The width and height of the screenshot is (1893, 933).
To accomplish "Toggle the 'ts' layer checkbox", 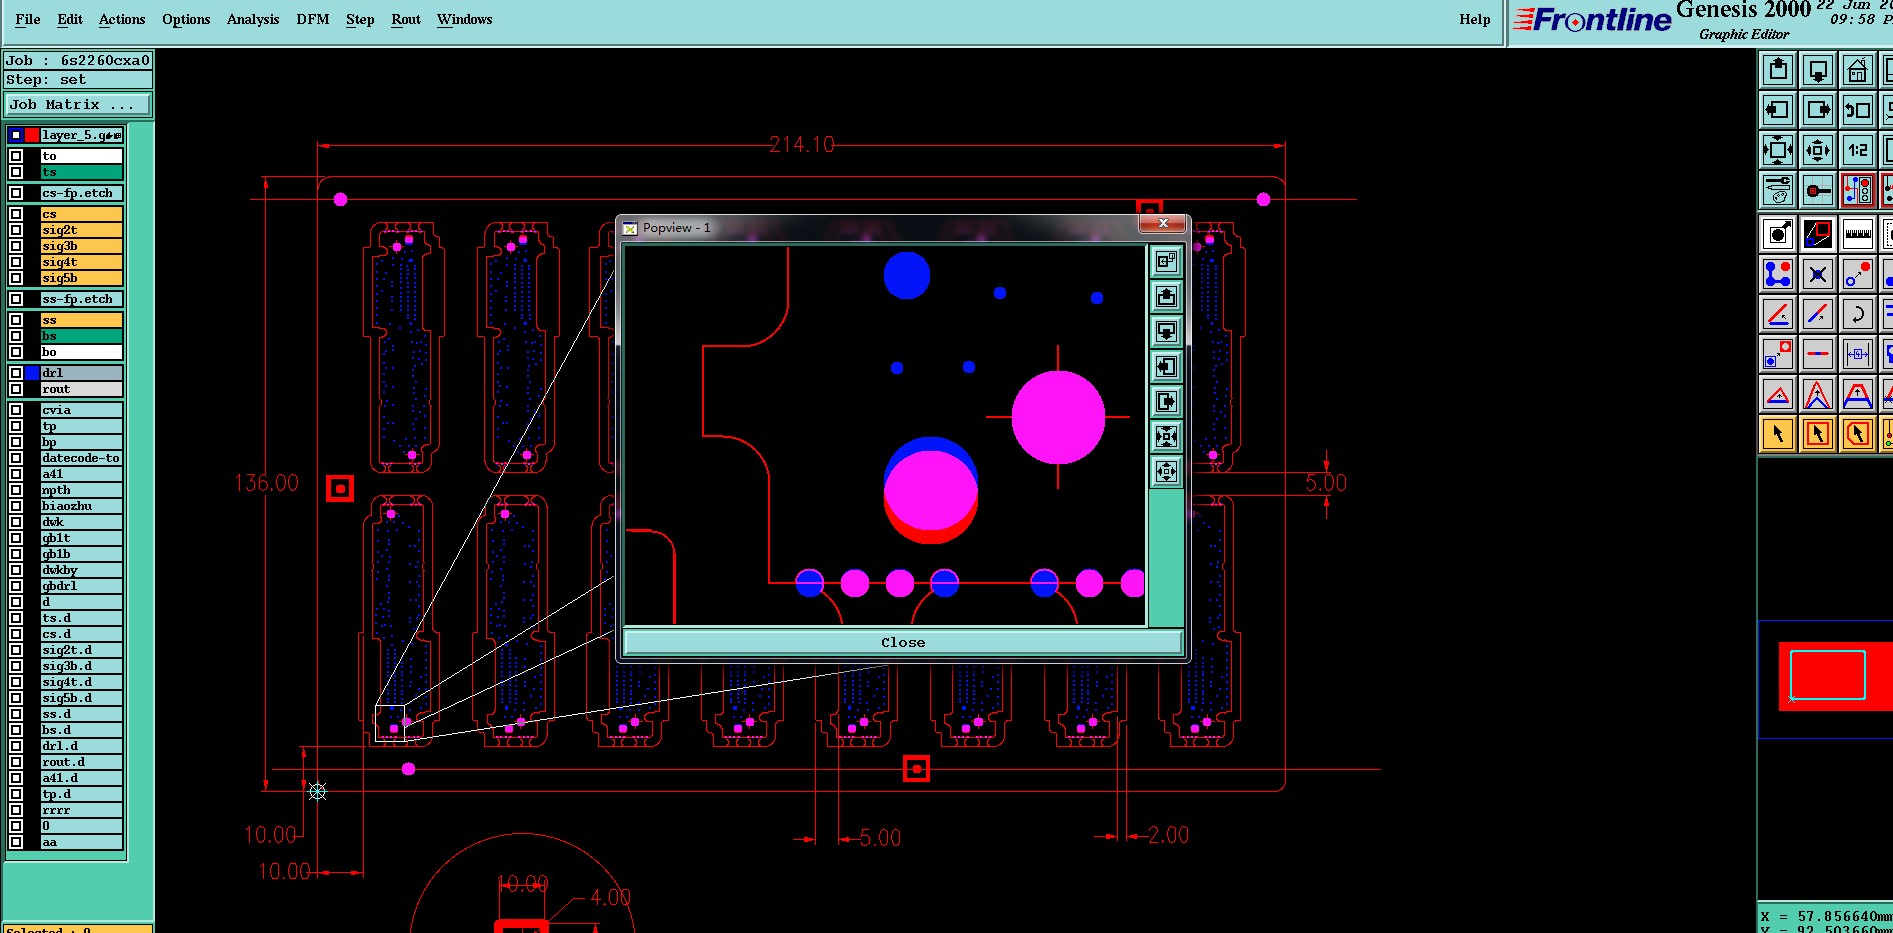I will 16,172.
